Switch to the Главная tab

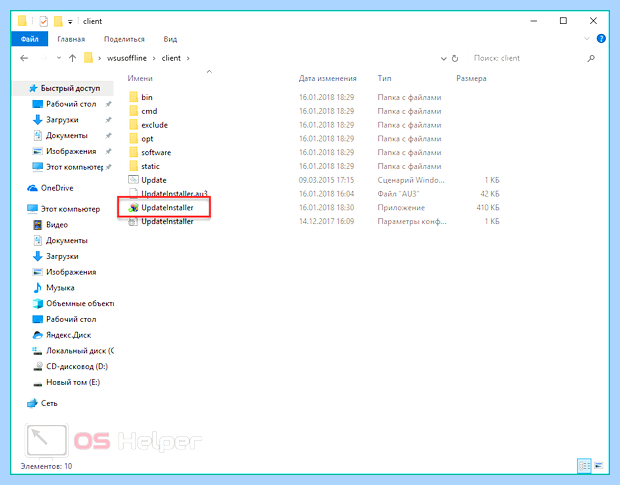click(x=71, y=39)
